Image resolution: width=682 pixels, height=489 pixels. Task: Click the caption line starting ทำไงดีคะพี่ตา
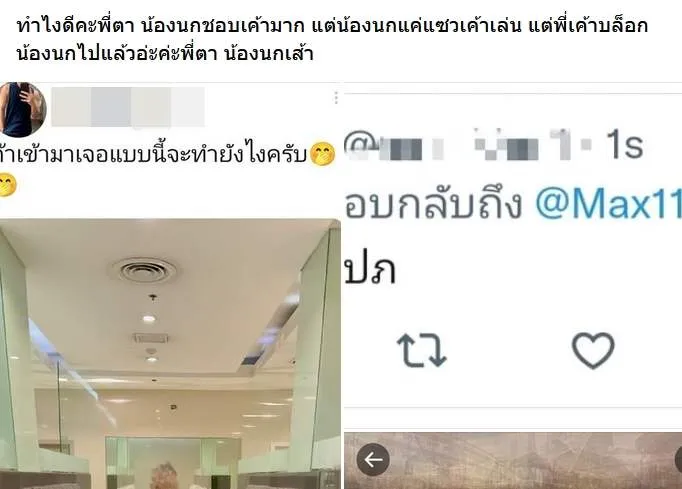332,26
